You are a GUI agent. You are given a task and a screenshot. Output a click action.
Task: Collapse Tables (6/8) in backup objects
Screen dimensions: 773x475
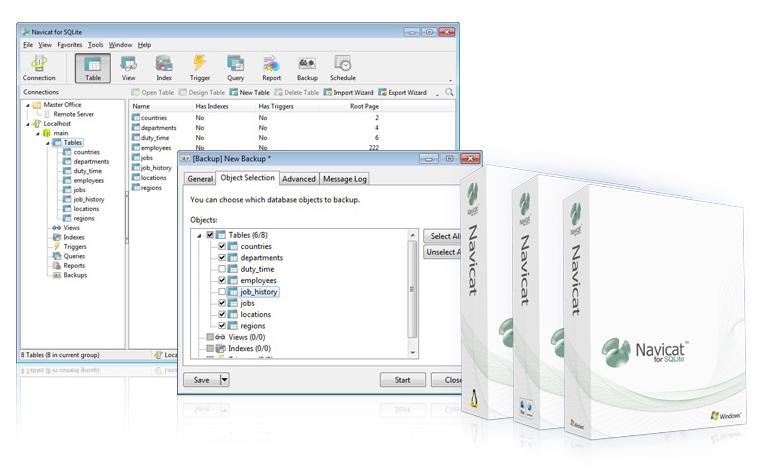pos(199,236)
